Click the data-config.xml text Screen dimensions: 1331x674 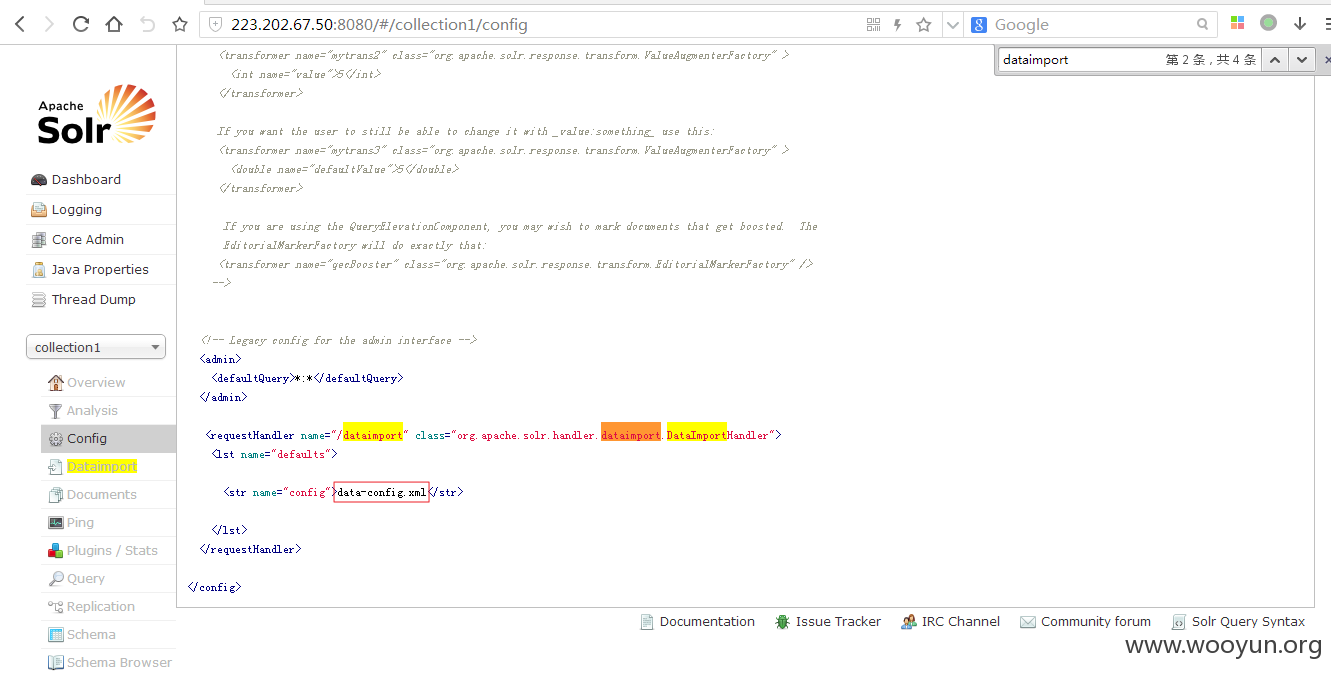click(382, 492)
